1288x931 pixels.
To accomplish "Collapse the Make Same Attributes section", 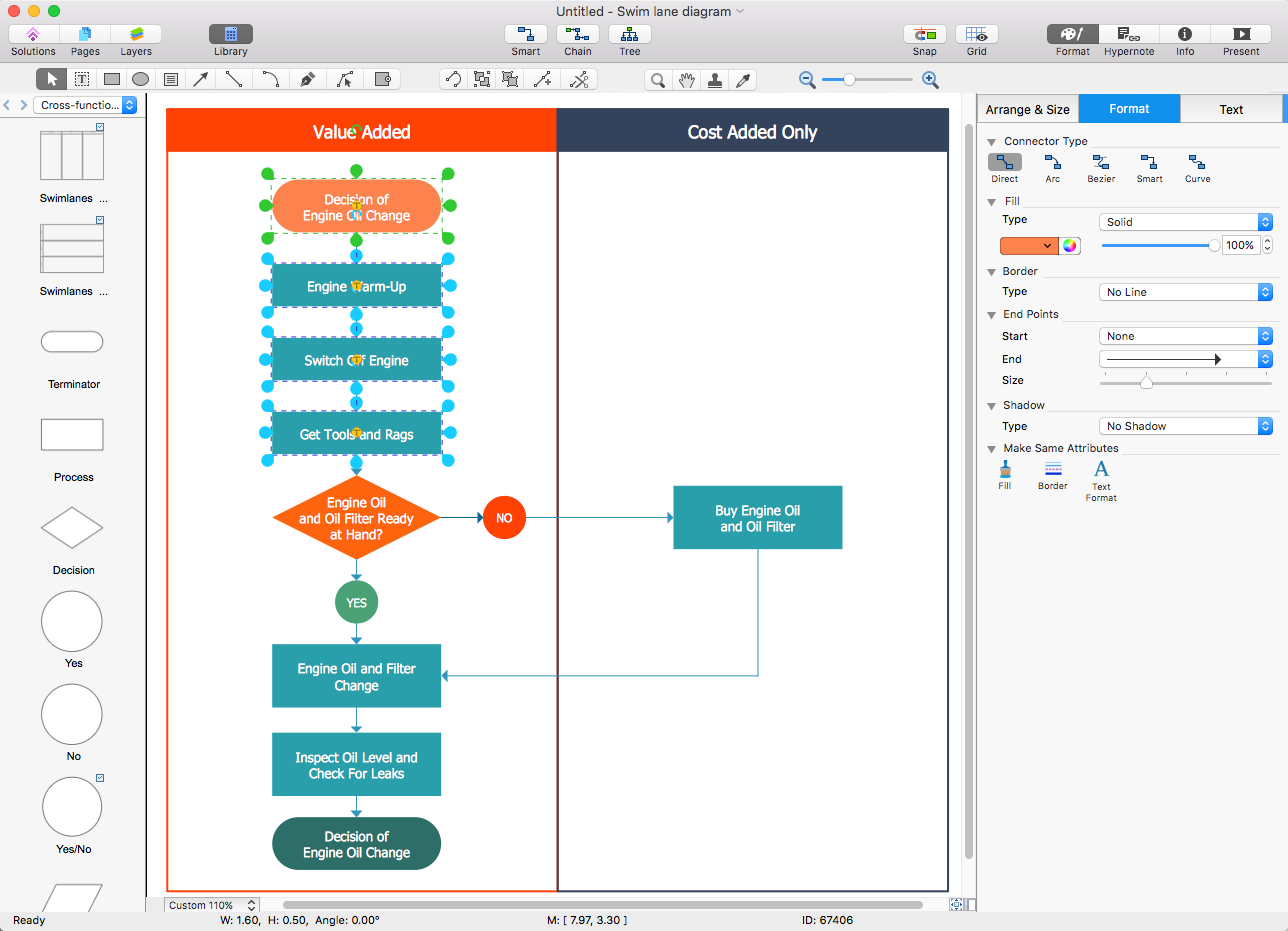I will [x=992, y=449].
